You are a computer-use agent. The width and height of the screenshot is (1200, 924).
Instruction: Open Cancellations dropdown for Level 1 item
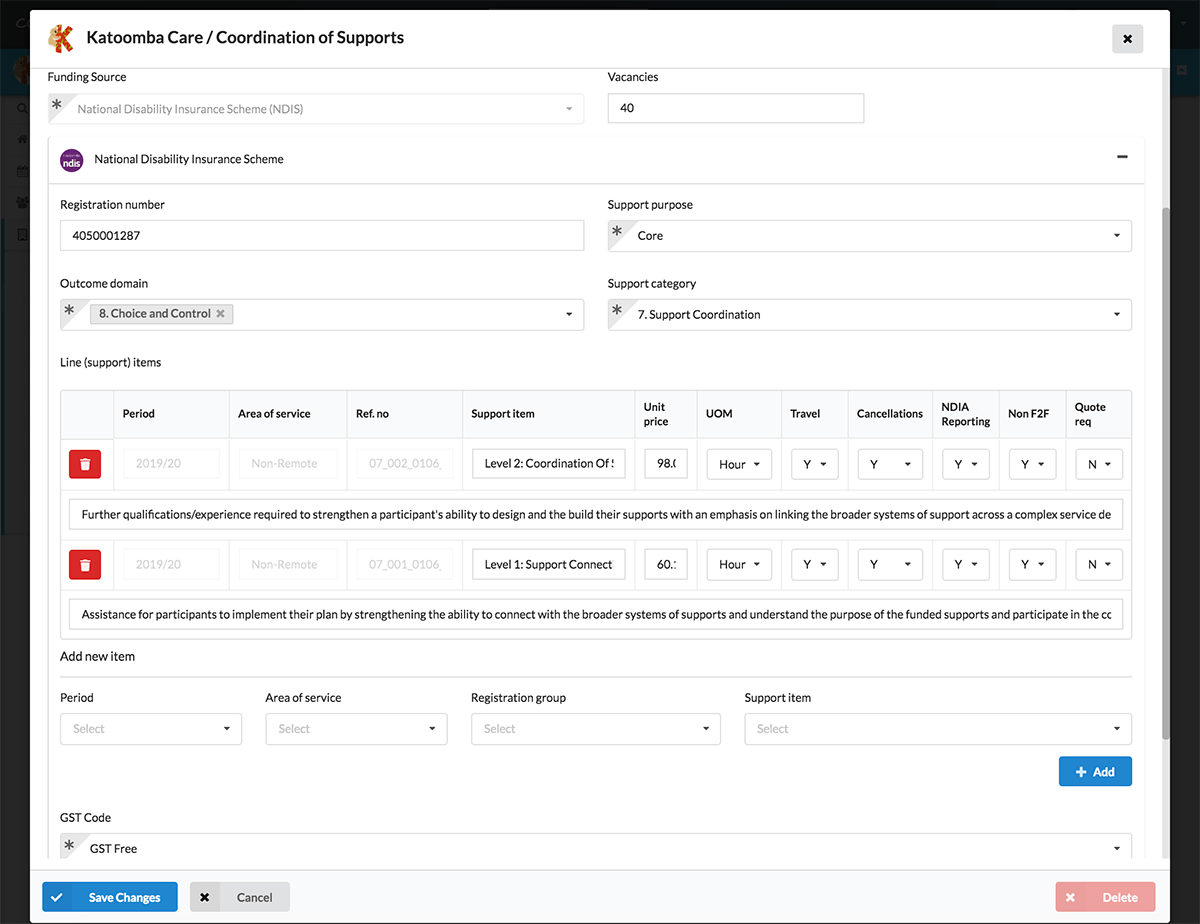889,565
